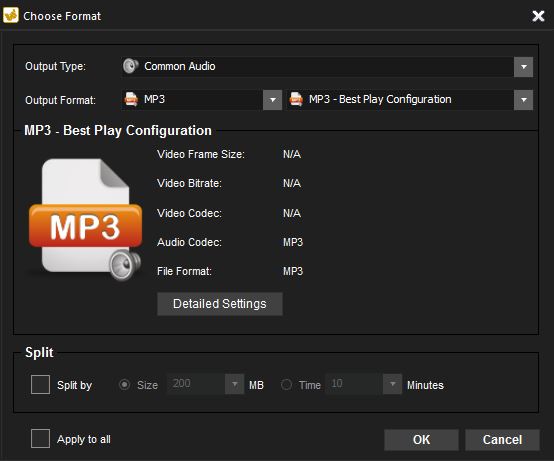This screenshot has height=461, width=554.
Task: Click the Video Bitrate label
Action: (x=189, y=183)
